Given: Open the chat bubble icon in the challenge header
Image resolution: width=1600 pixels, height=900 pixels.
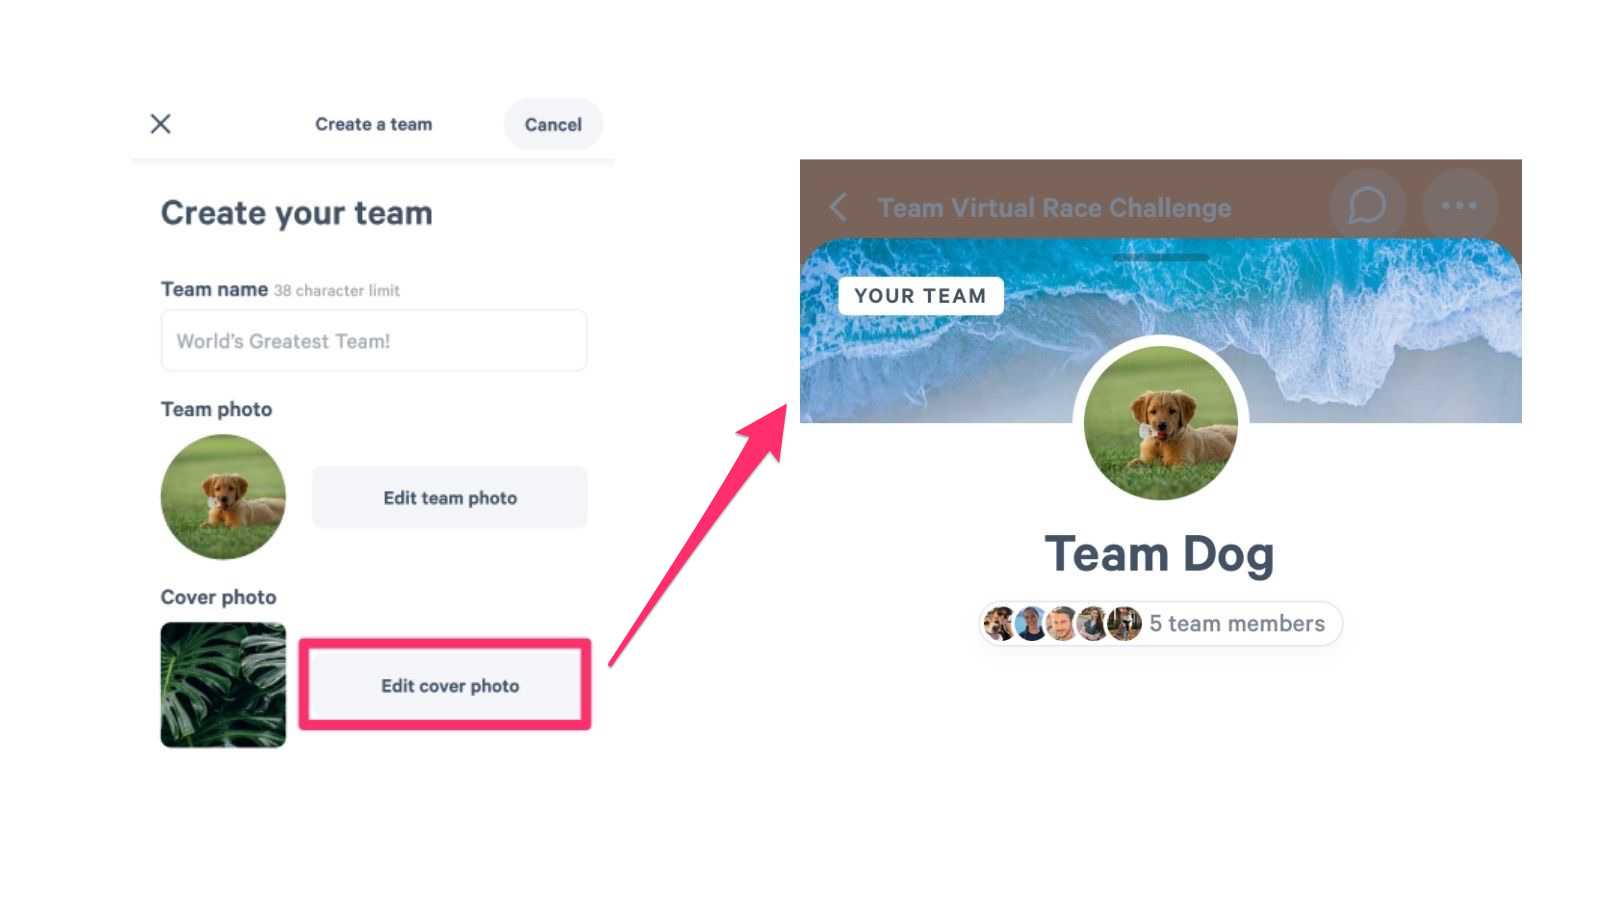Looking at the screenshot, I should coord(1367,206).
